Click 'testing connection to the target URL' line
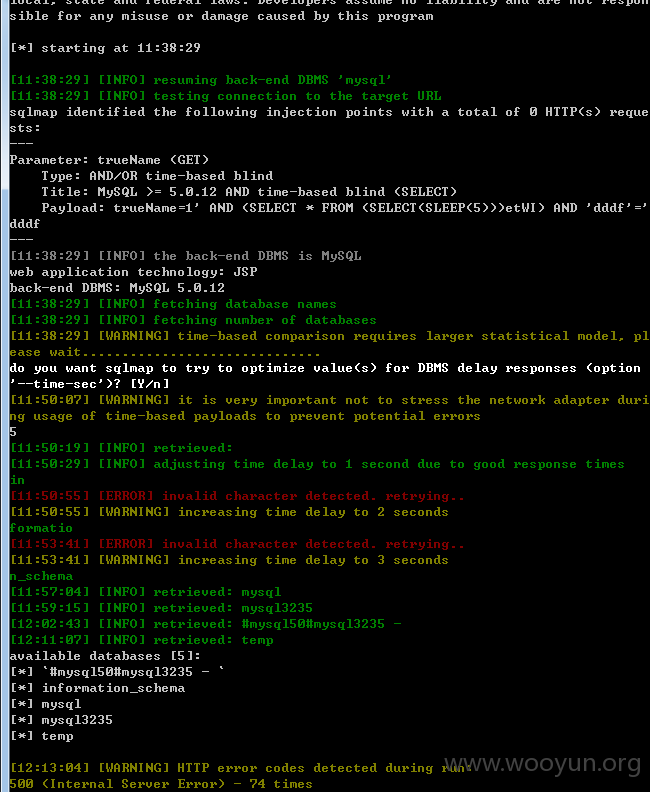This screenshot has height=792, width=650. point(225,96)
